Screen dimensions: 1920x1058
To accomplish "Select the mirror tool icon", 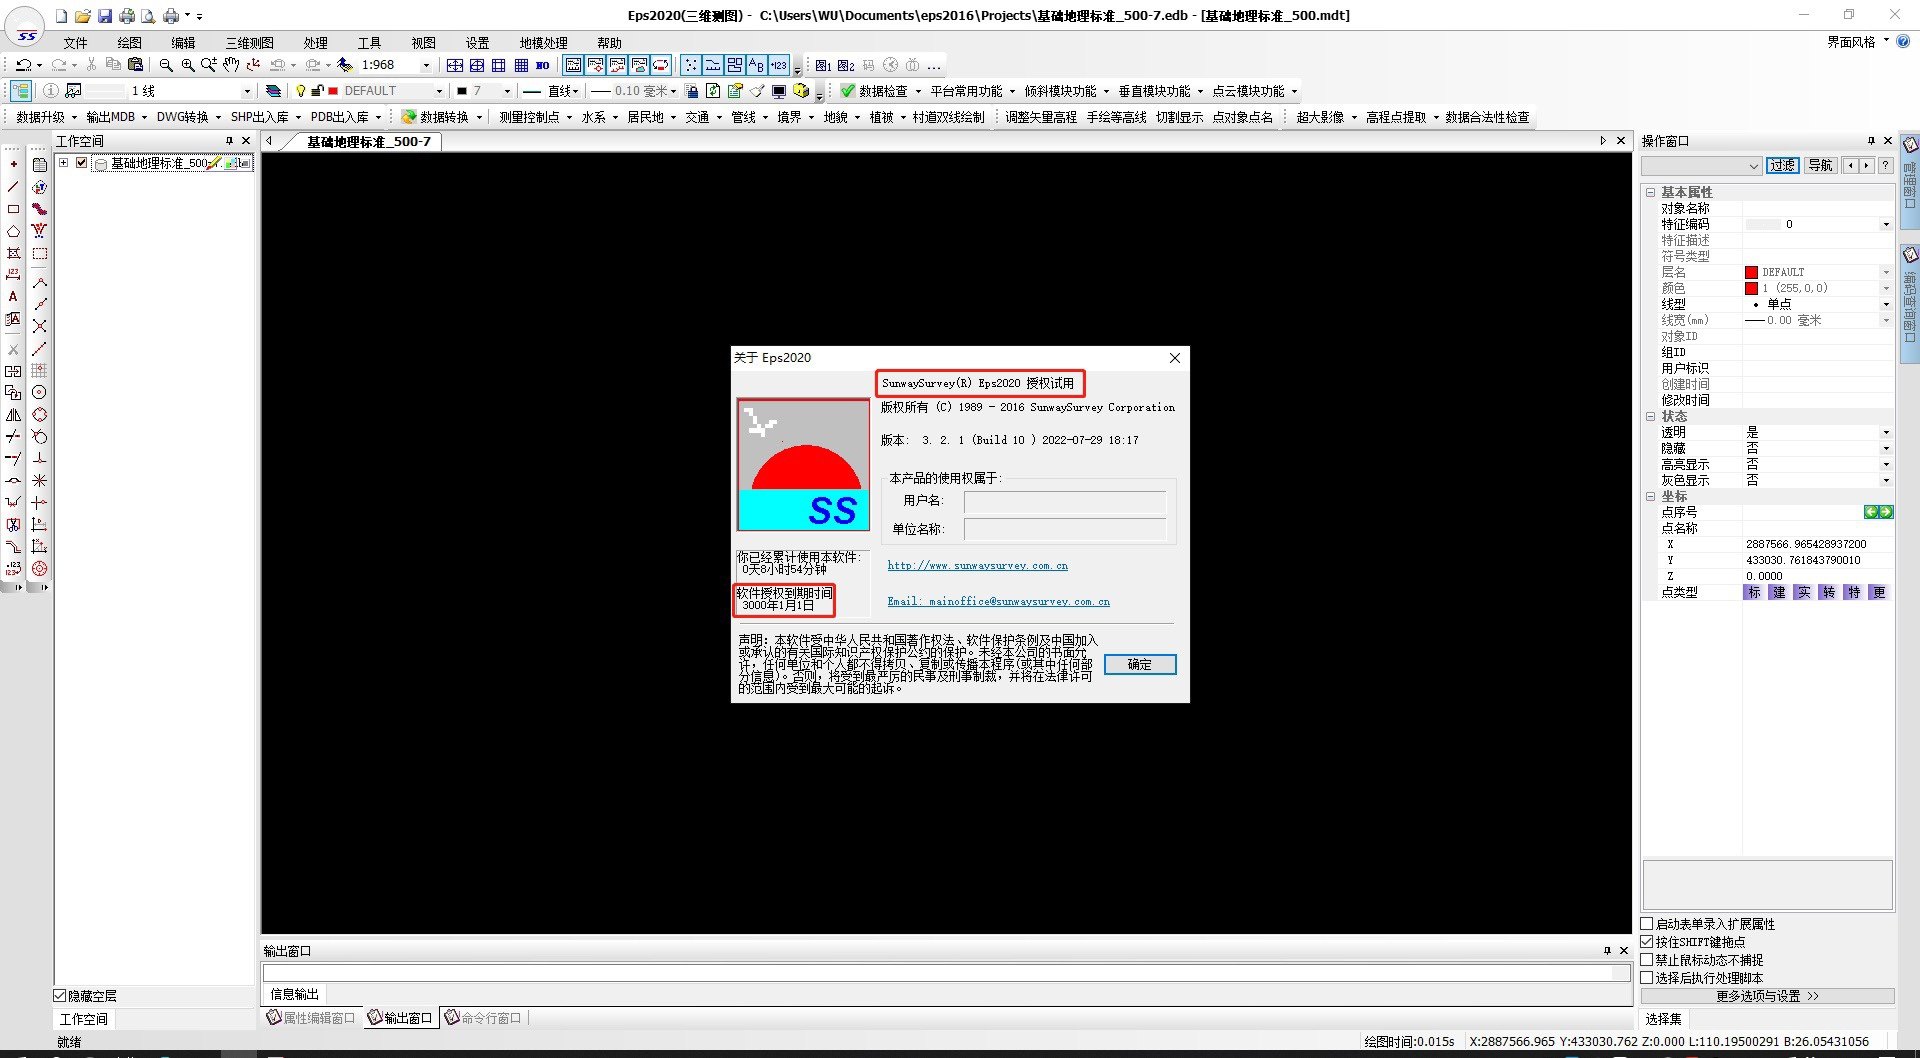I will [13, 415].
